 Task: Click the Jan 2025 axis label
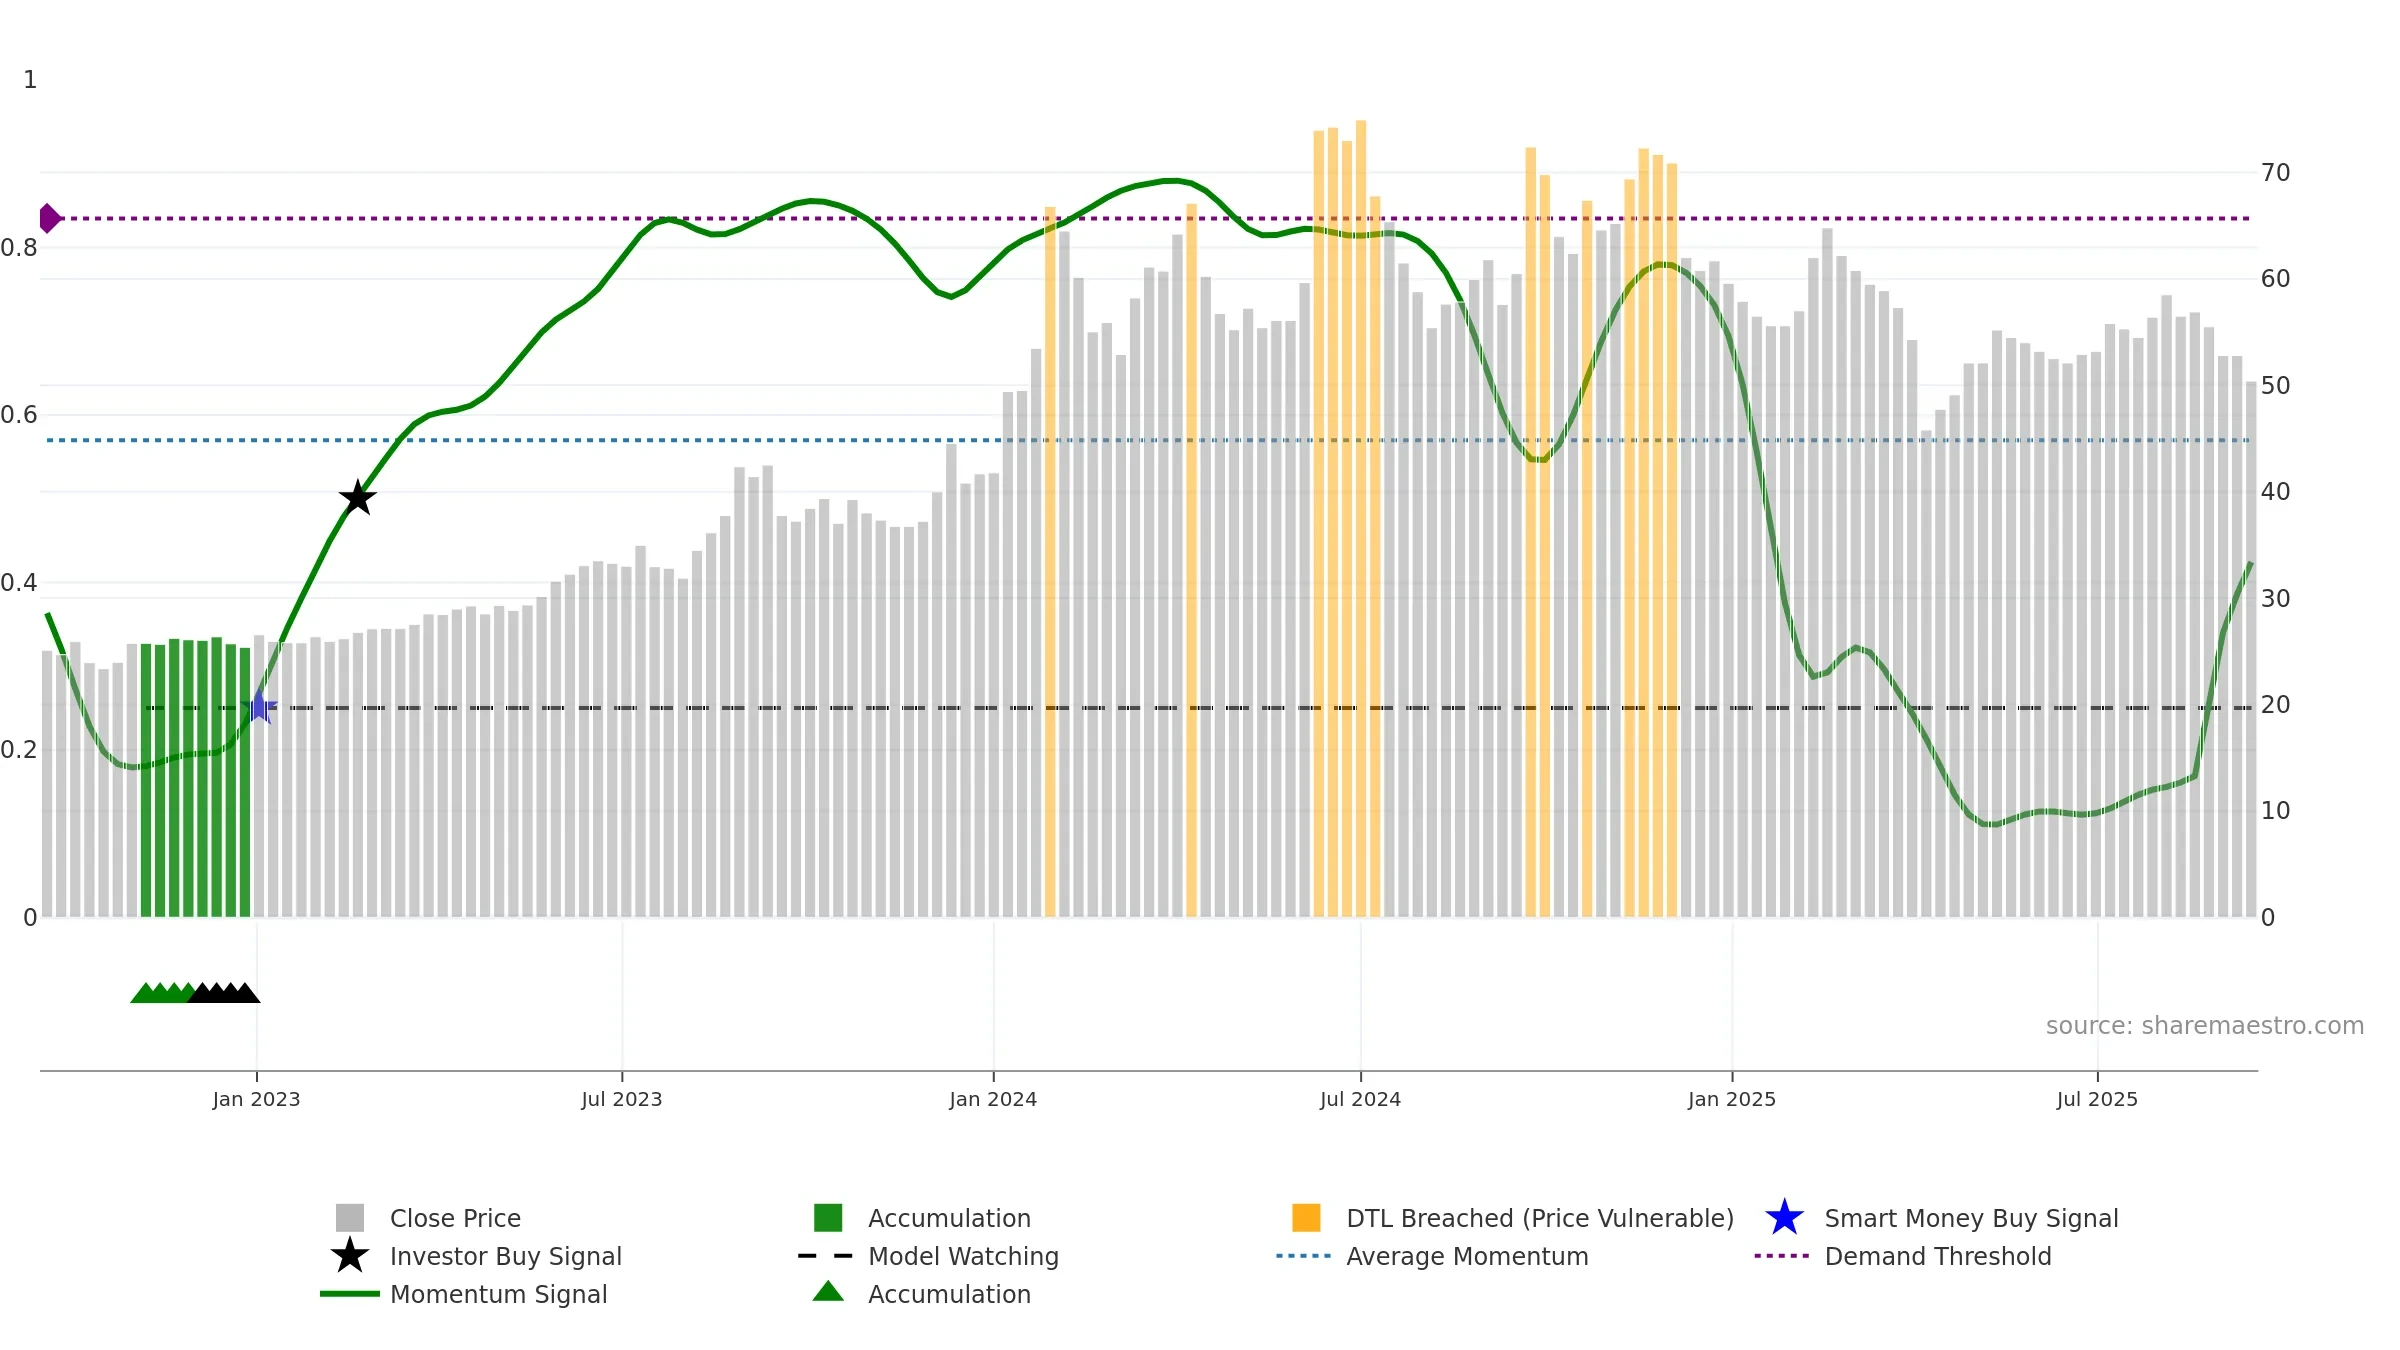1732,1100
